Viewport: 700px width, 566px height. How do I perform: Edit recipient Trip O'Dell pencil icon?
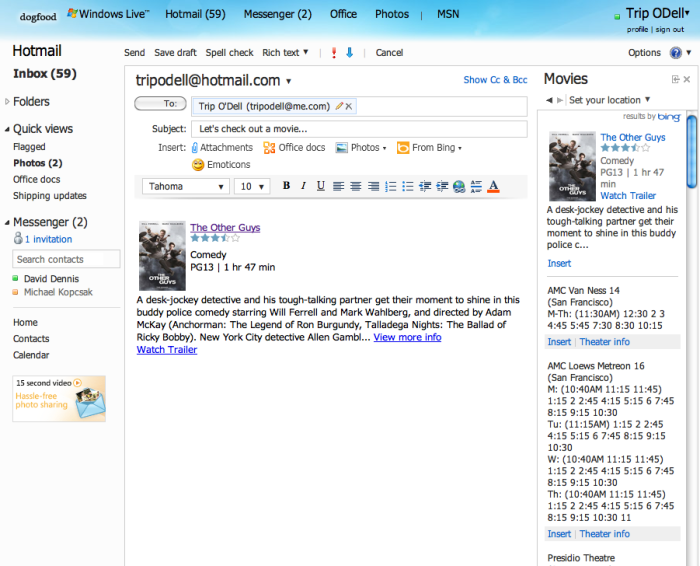[x=339, y=106]
